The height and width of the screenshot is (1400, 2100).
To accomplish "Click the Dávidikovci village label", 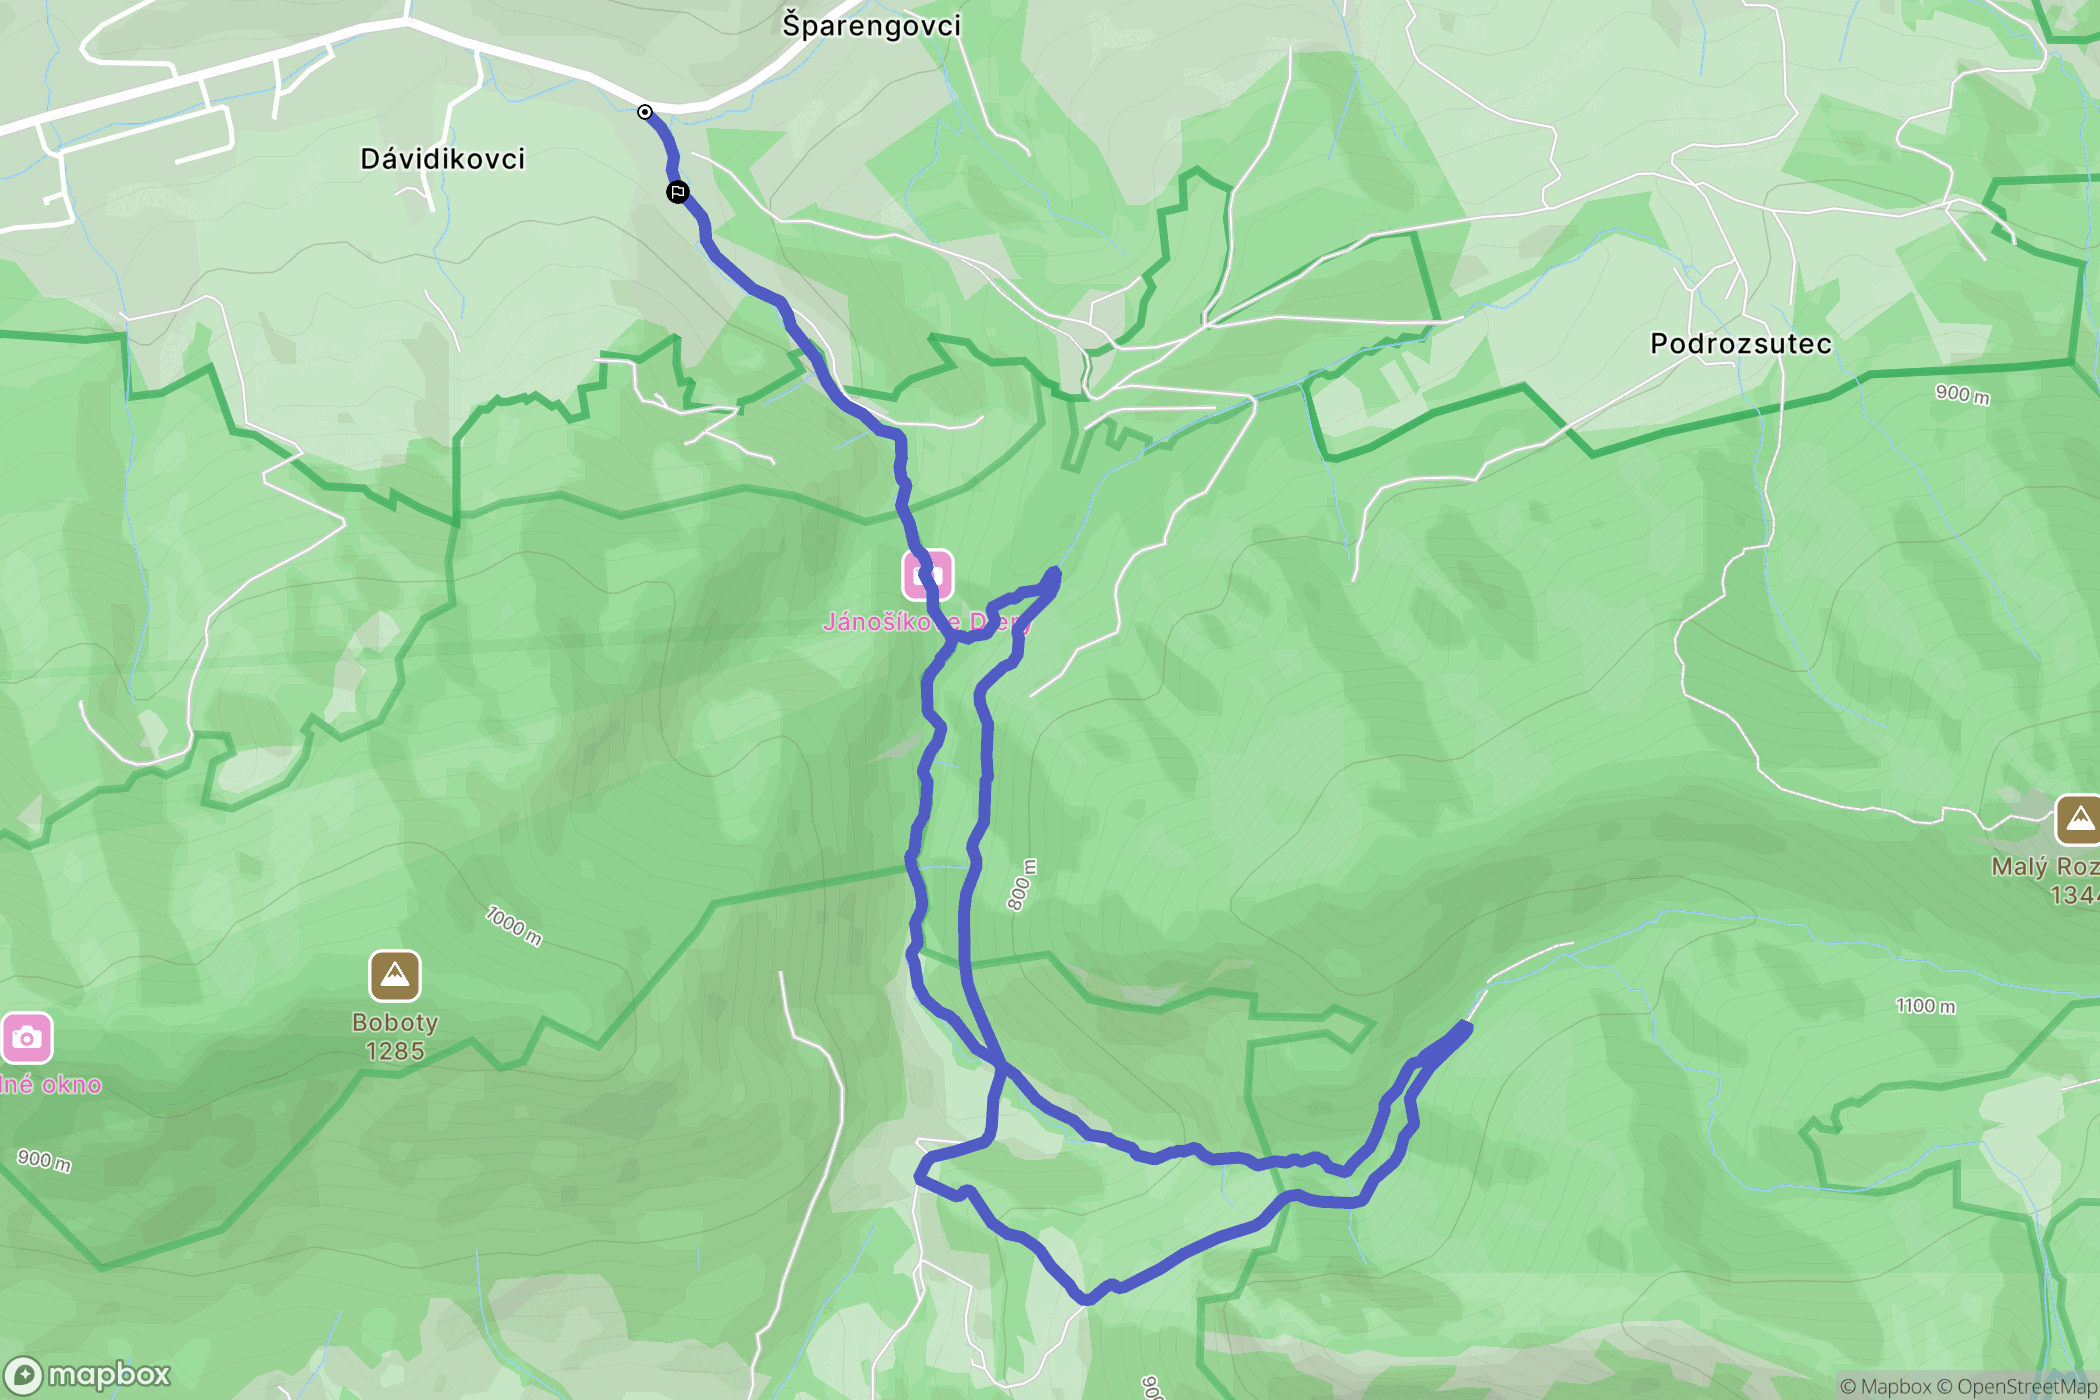I will (x=443, y=159).
